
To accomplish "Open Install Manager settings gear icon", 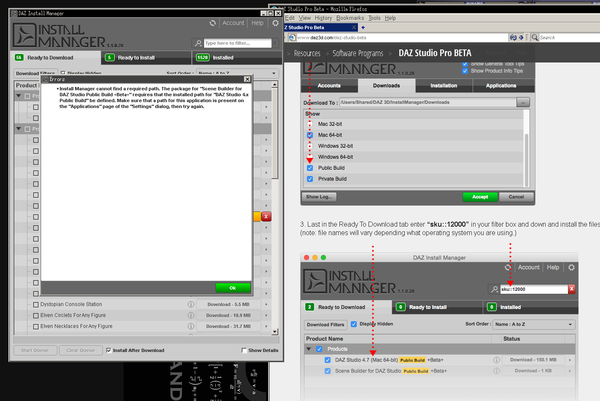I will [275, 23].
